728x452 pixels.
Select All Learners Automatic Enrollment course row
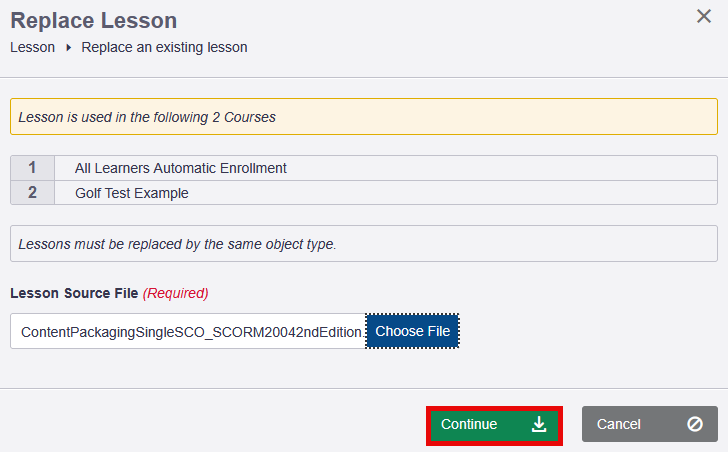[180, 168]
